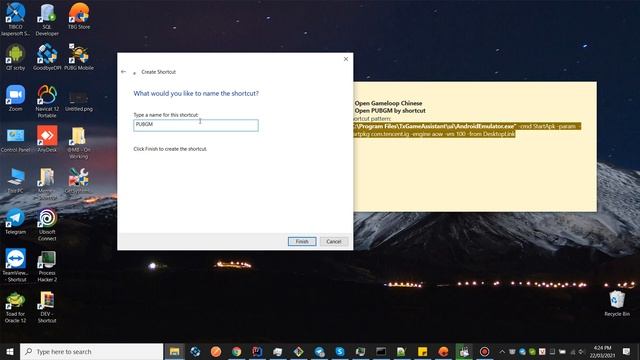The image size is (640, 360).
Task: Select the DEV - Shortcut desktop icon
Action: [x=47, y=307]
